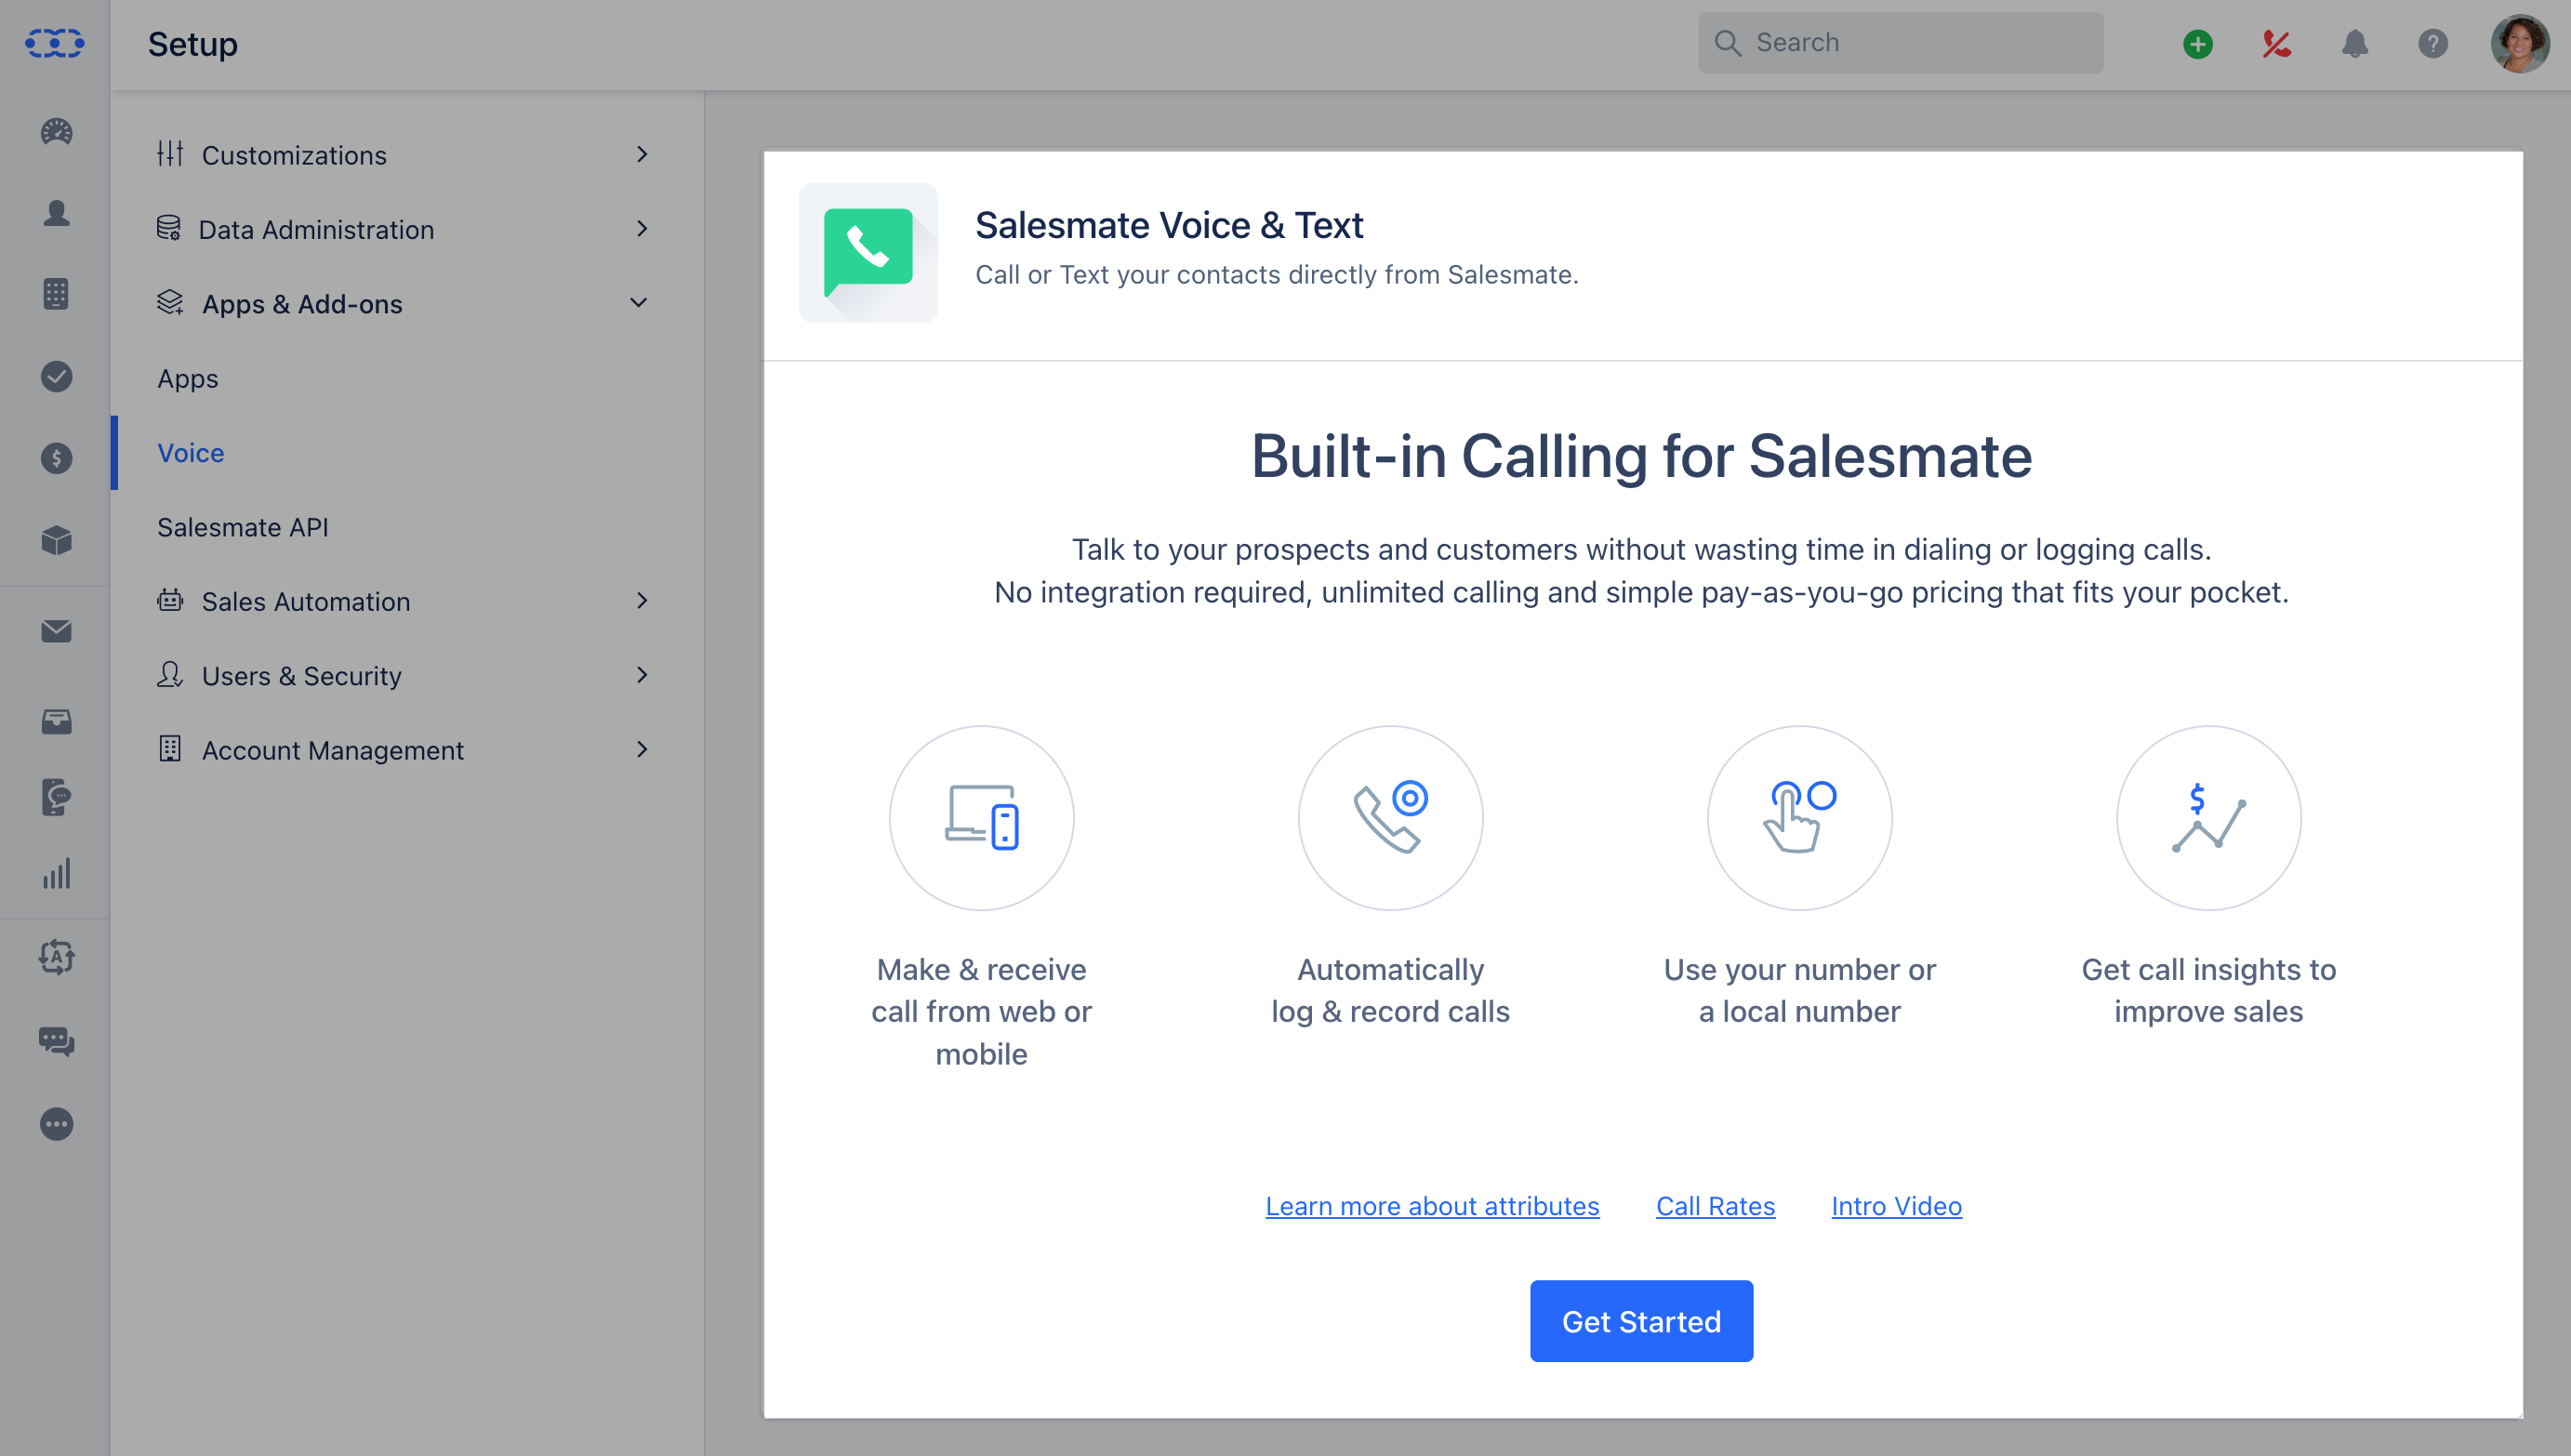Open the Account Management menu label
Viewport: 2571px width, 1456px height.
click(x=332, y=750)
